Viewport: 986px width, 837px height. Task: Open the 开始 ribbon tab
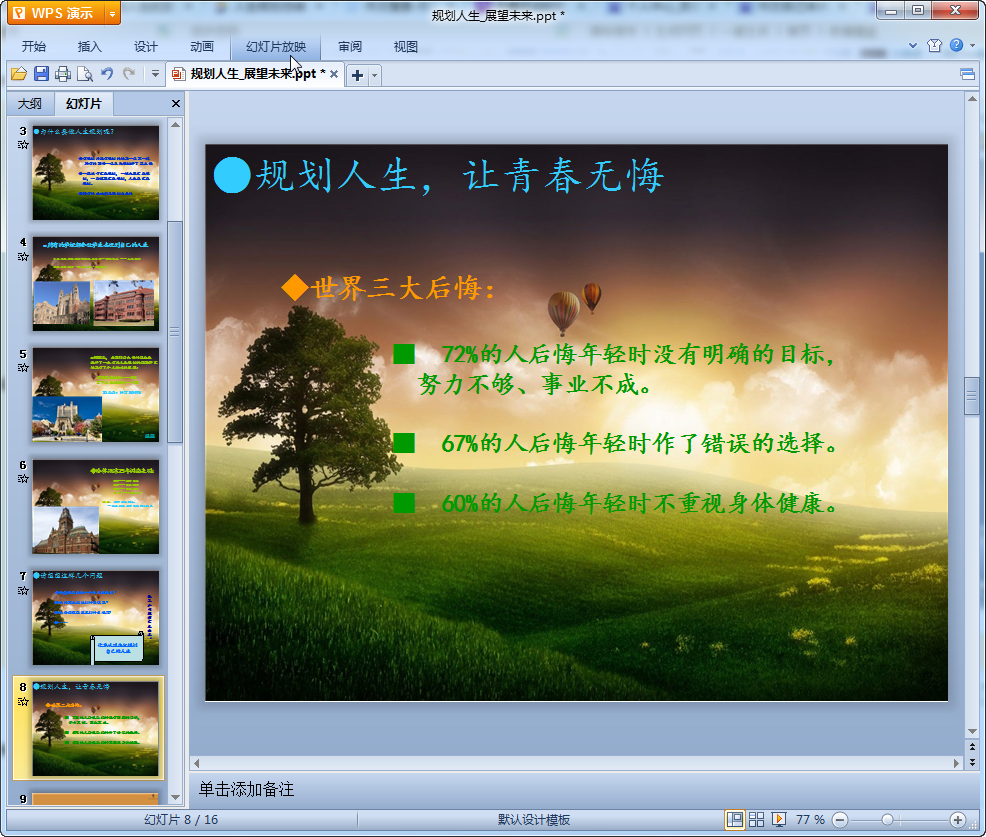pyautogui.click(x=34, y=47)
